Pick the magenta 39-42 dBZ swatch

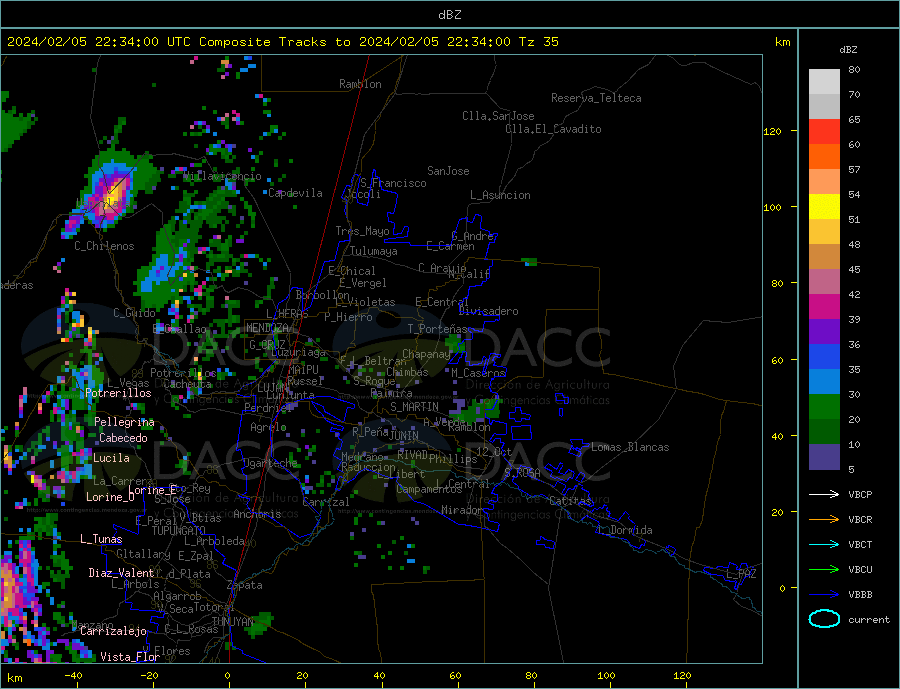coord(824,307)
